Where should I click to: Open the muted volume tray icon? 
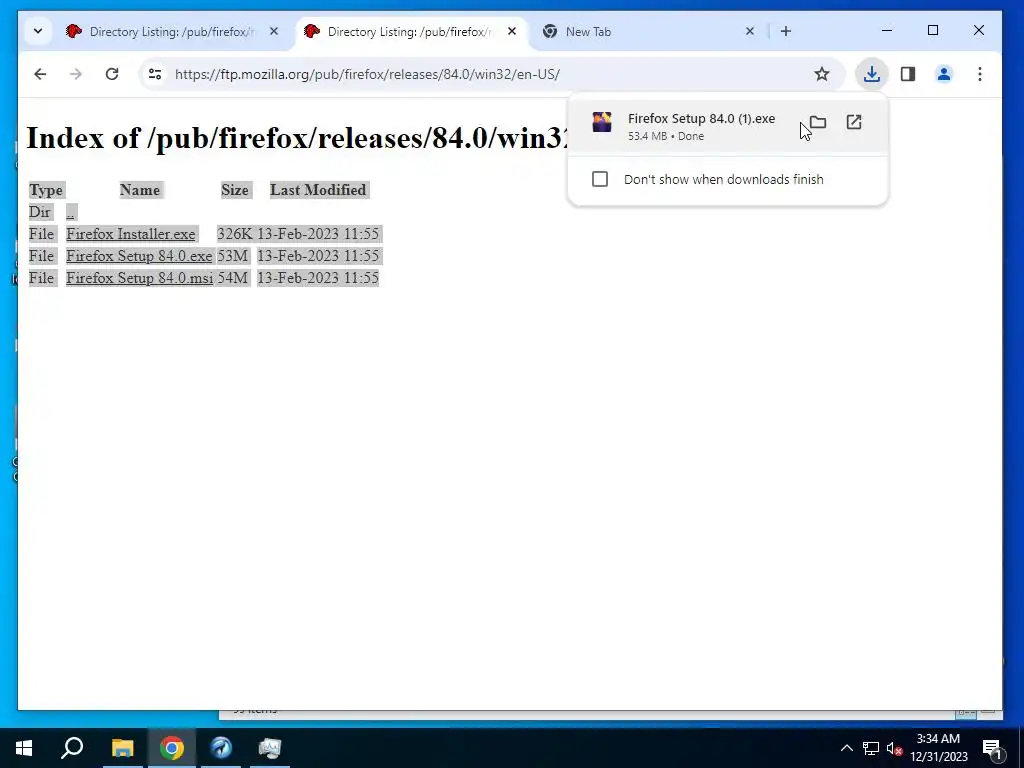894,748
